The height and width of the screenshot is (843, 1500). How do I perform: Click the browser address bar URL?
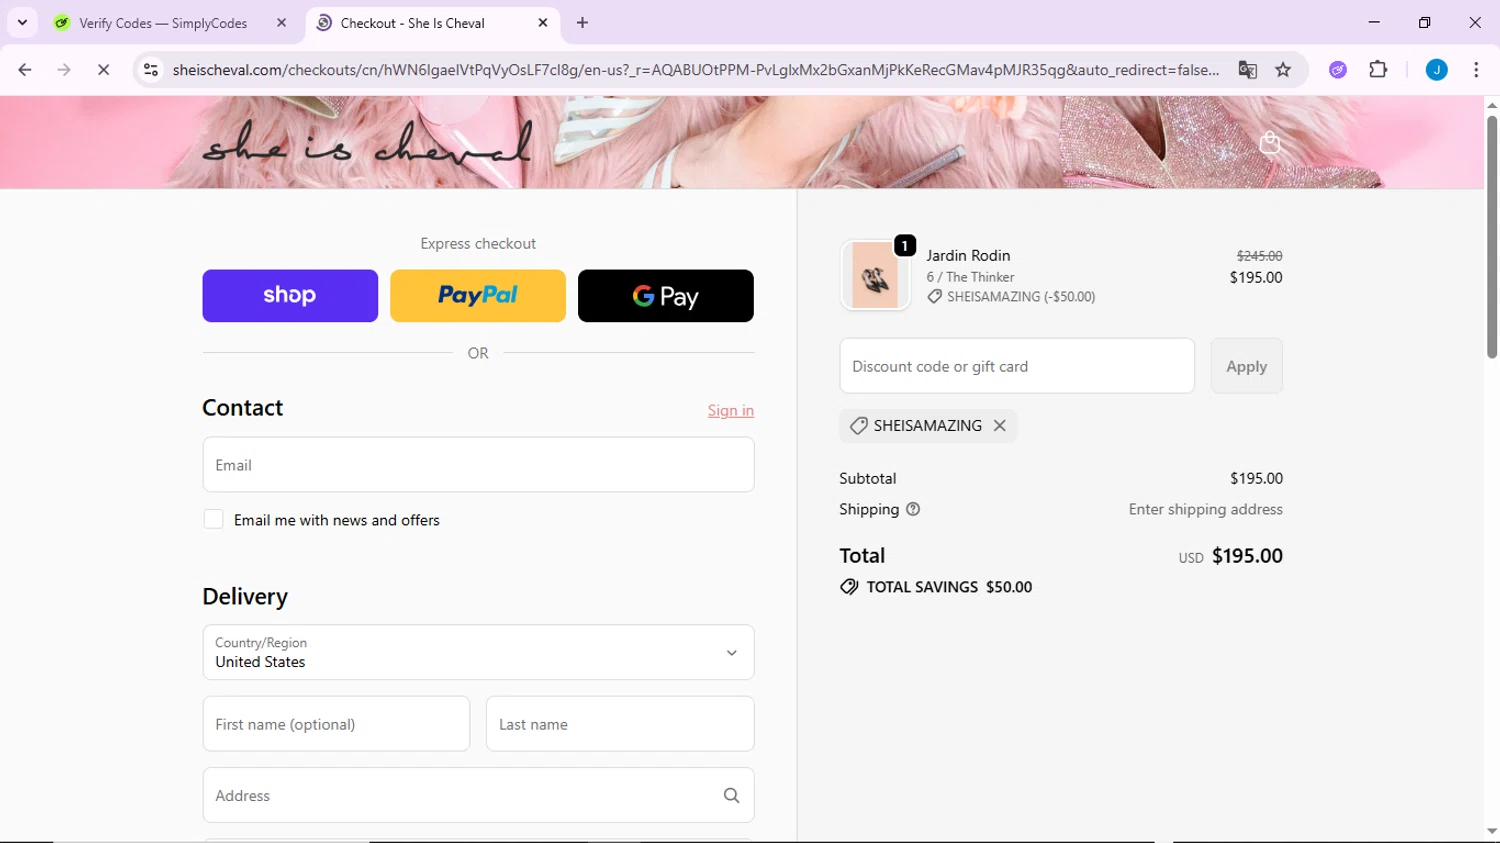click(696, 70)
